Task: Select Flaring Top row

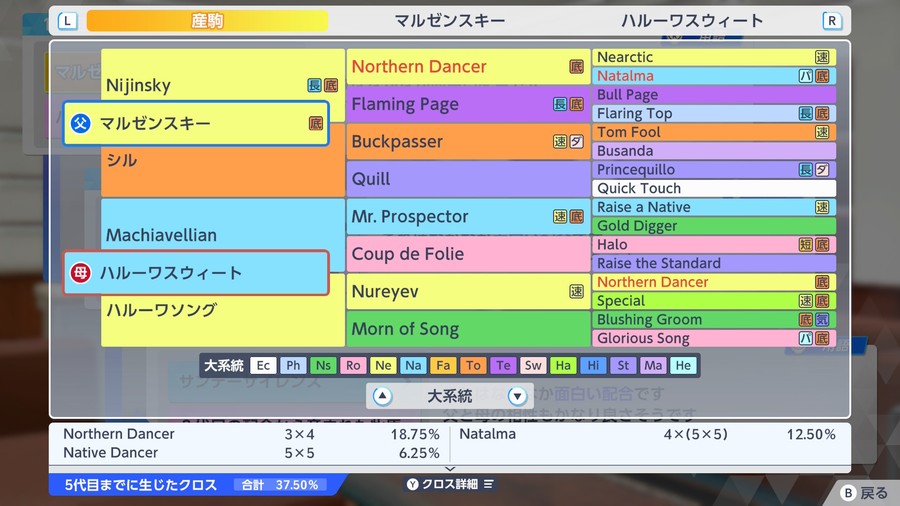Action: [x=714, y=114]
